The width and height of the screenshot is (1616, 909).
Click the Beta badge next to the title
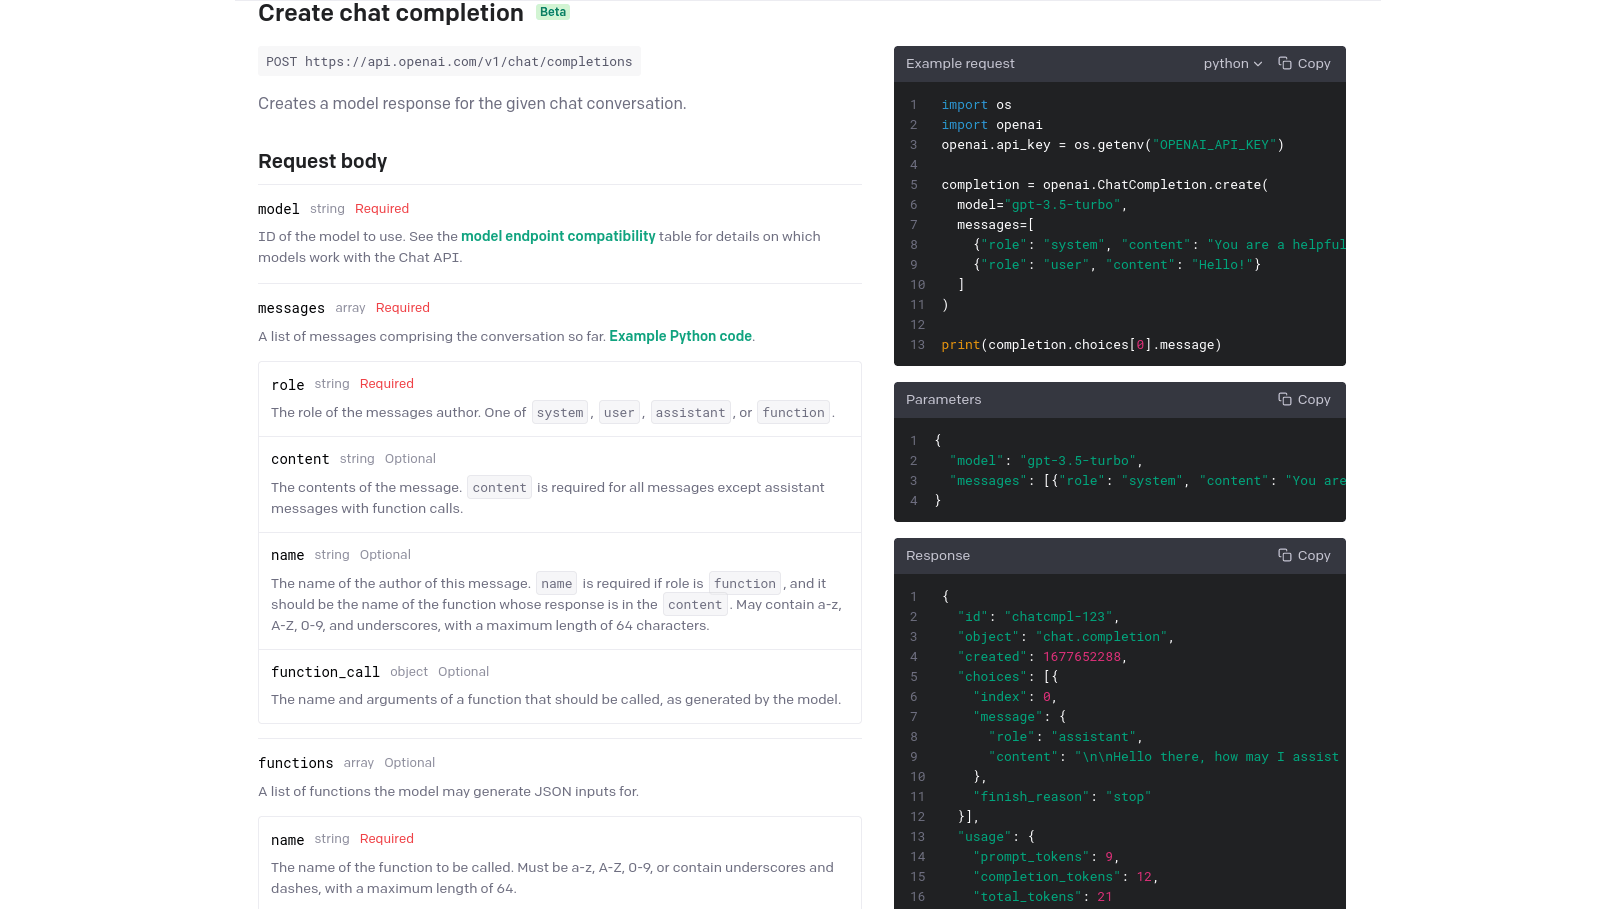point(552,12)
